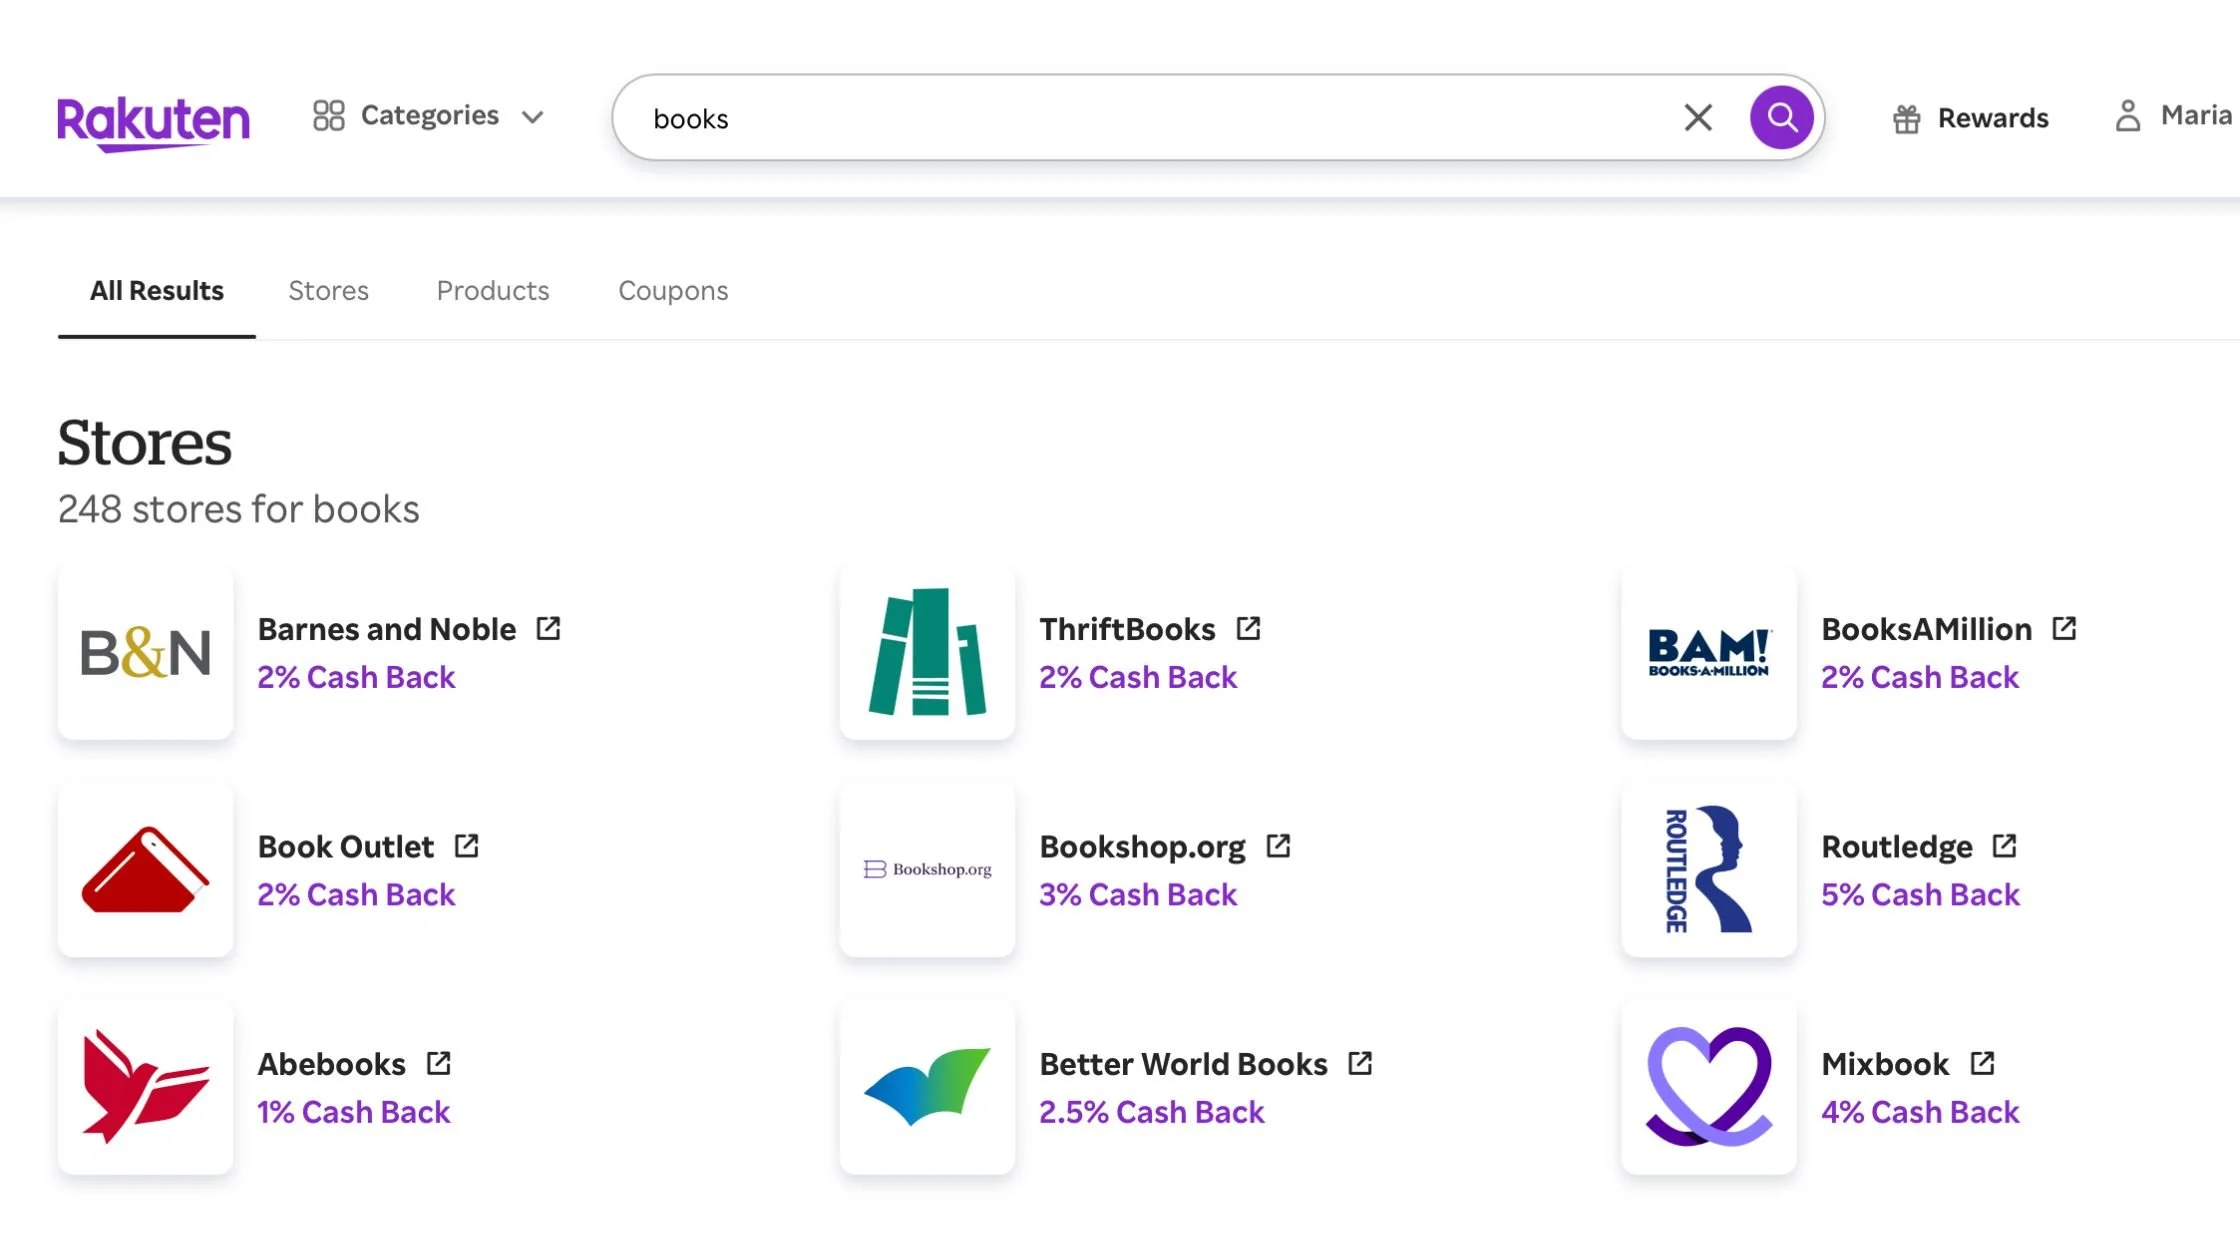Open the Rewards gift icon
Viewport: 2240px width, 1260px height.
(x=1907, y=119)
